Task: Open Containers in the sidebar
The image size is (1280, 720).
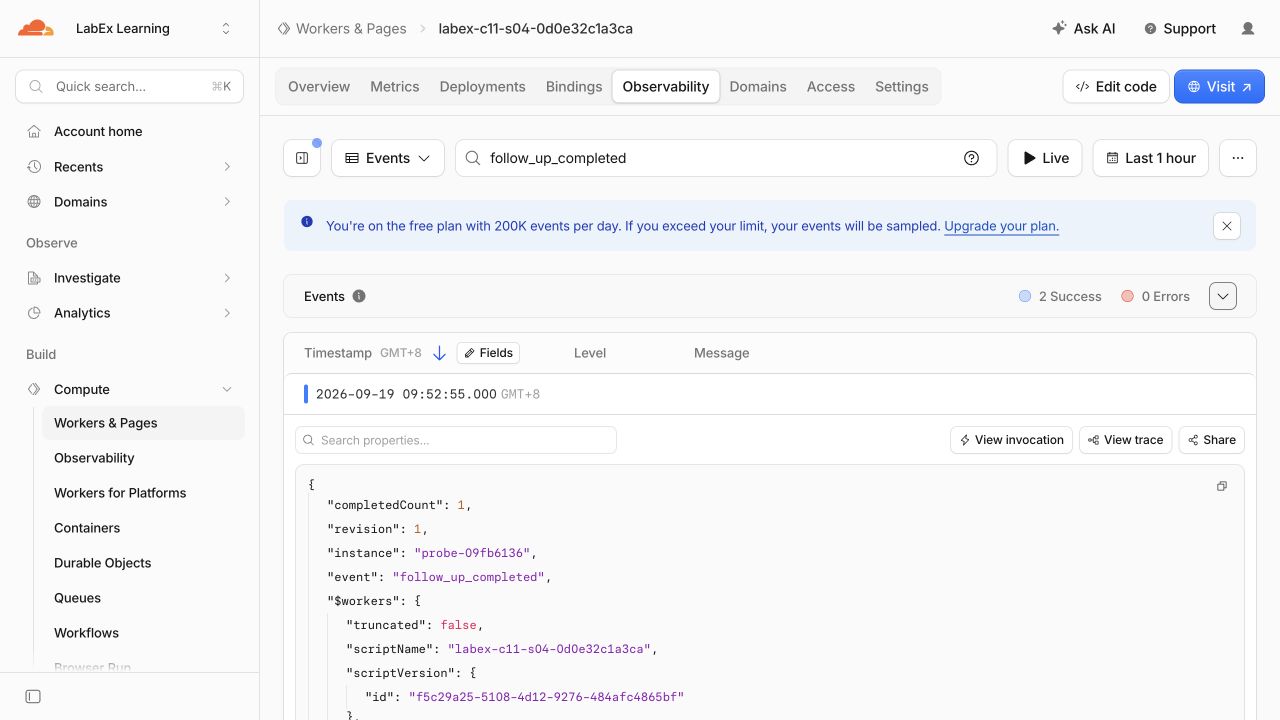Action: coord(87,528)
